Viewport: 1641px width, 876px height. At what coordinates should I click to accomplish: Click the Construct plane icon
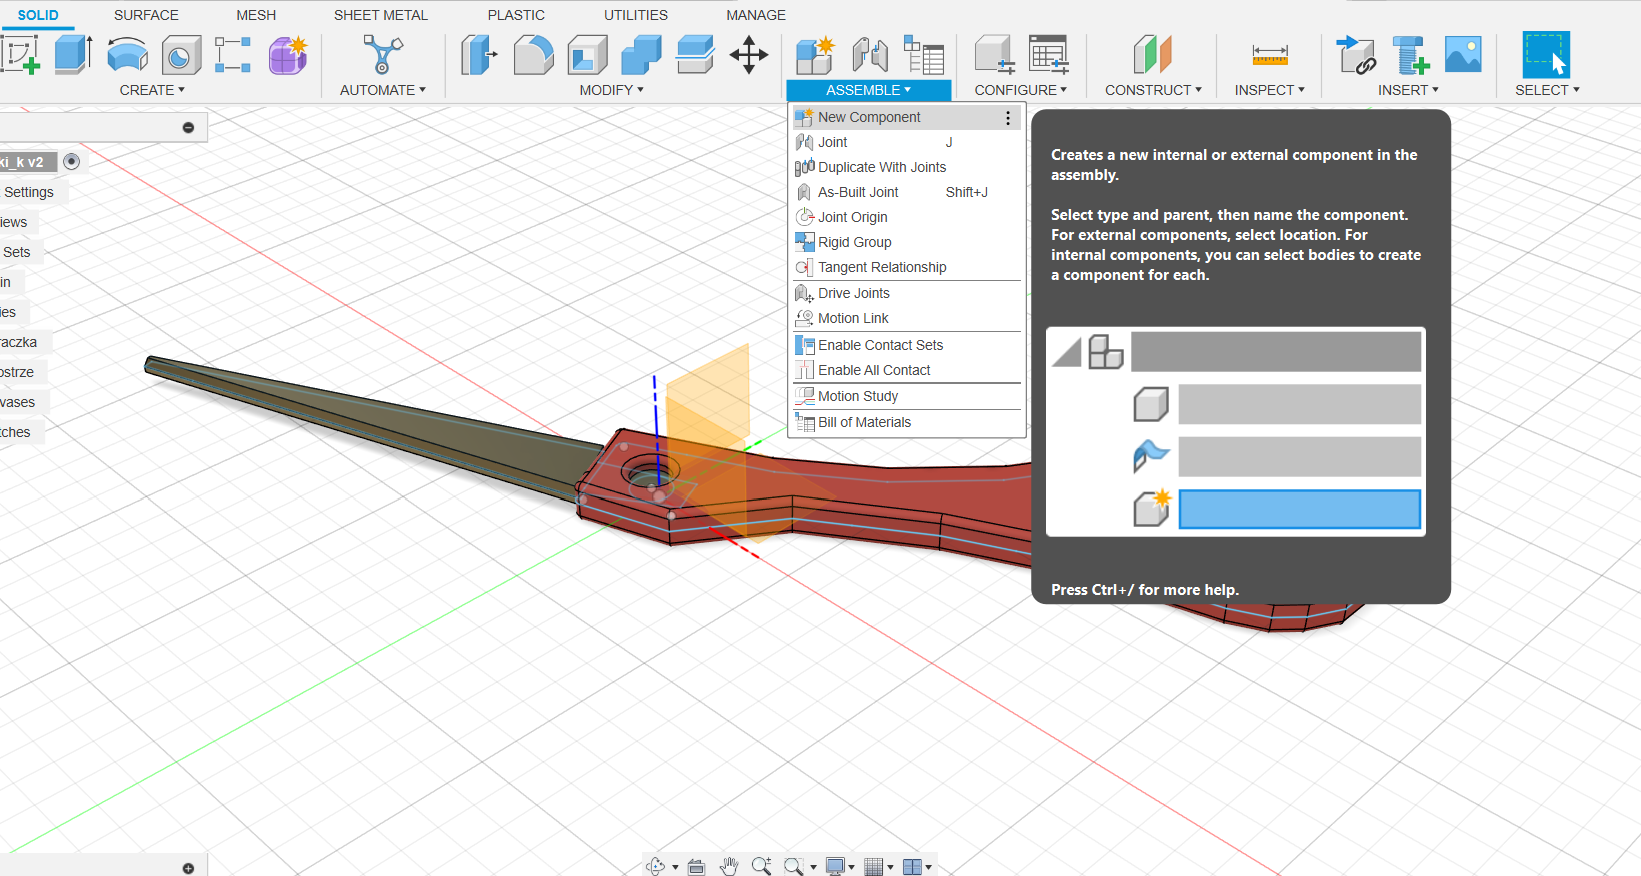(x=1152, y=55)
